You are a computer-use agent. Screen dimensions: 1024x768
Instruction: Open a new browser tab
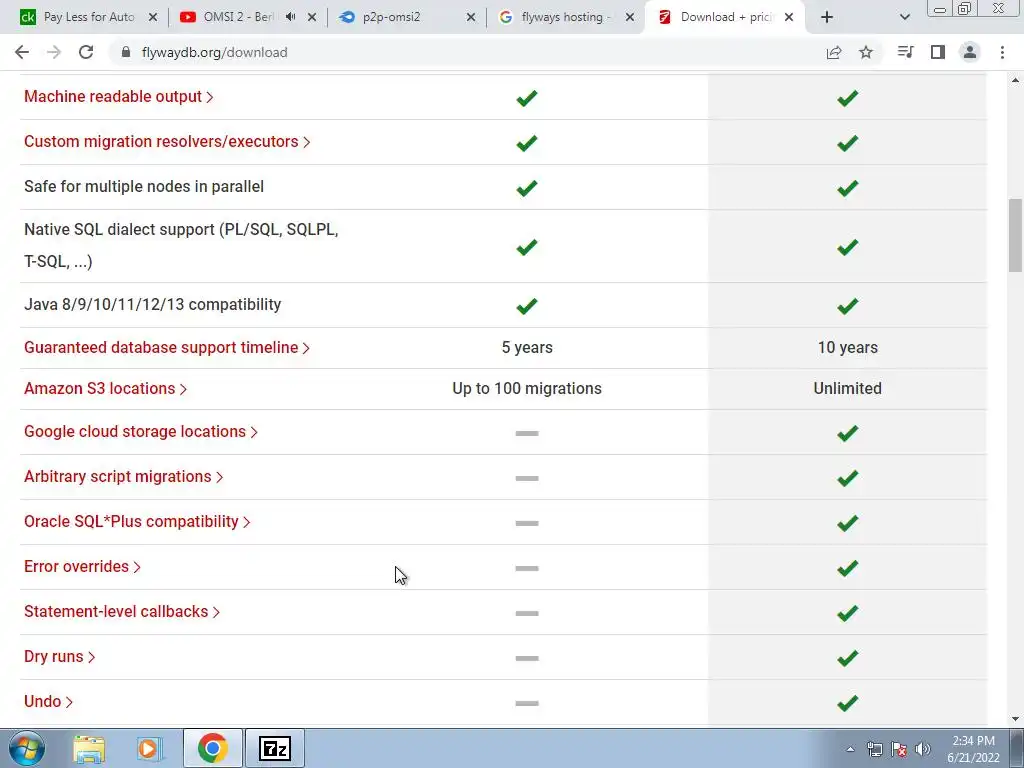pyautogui.click(x=827, y=17)
